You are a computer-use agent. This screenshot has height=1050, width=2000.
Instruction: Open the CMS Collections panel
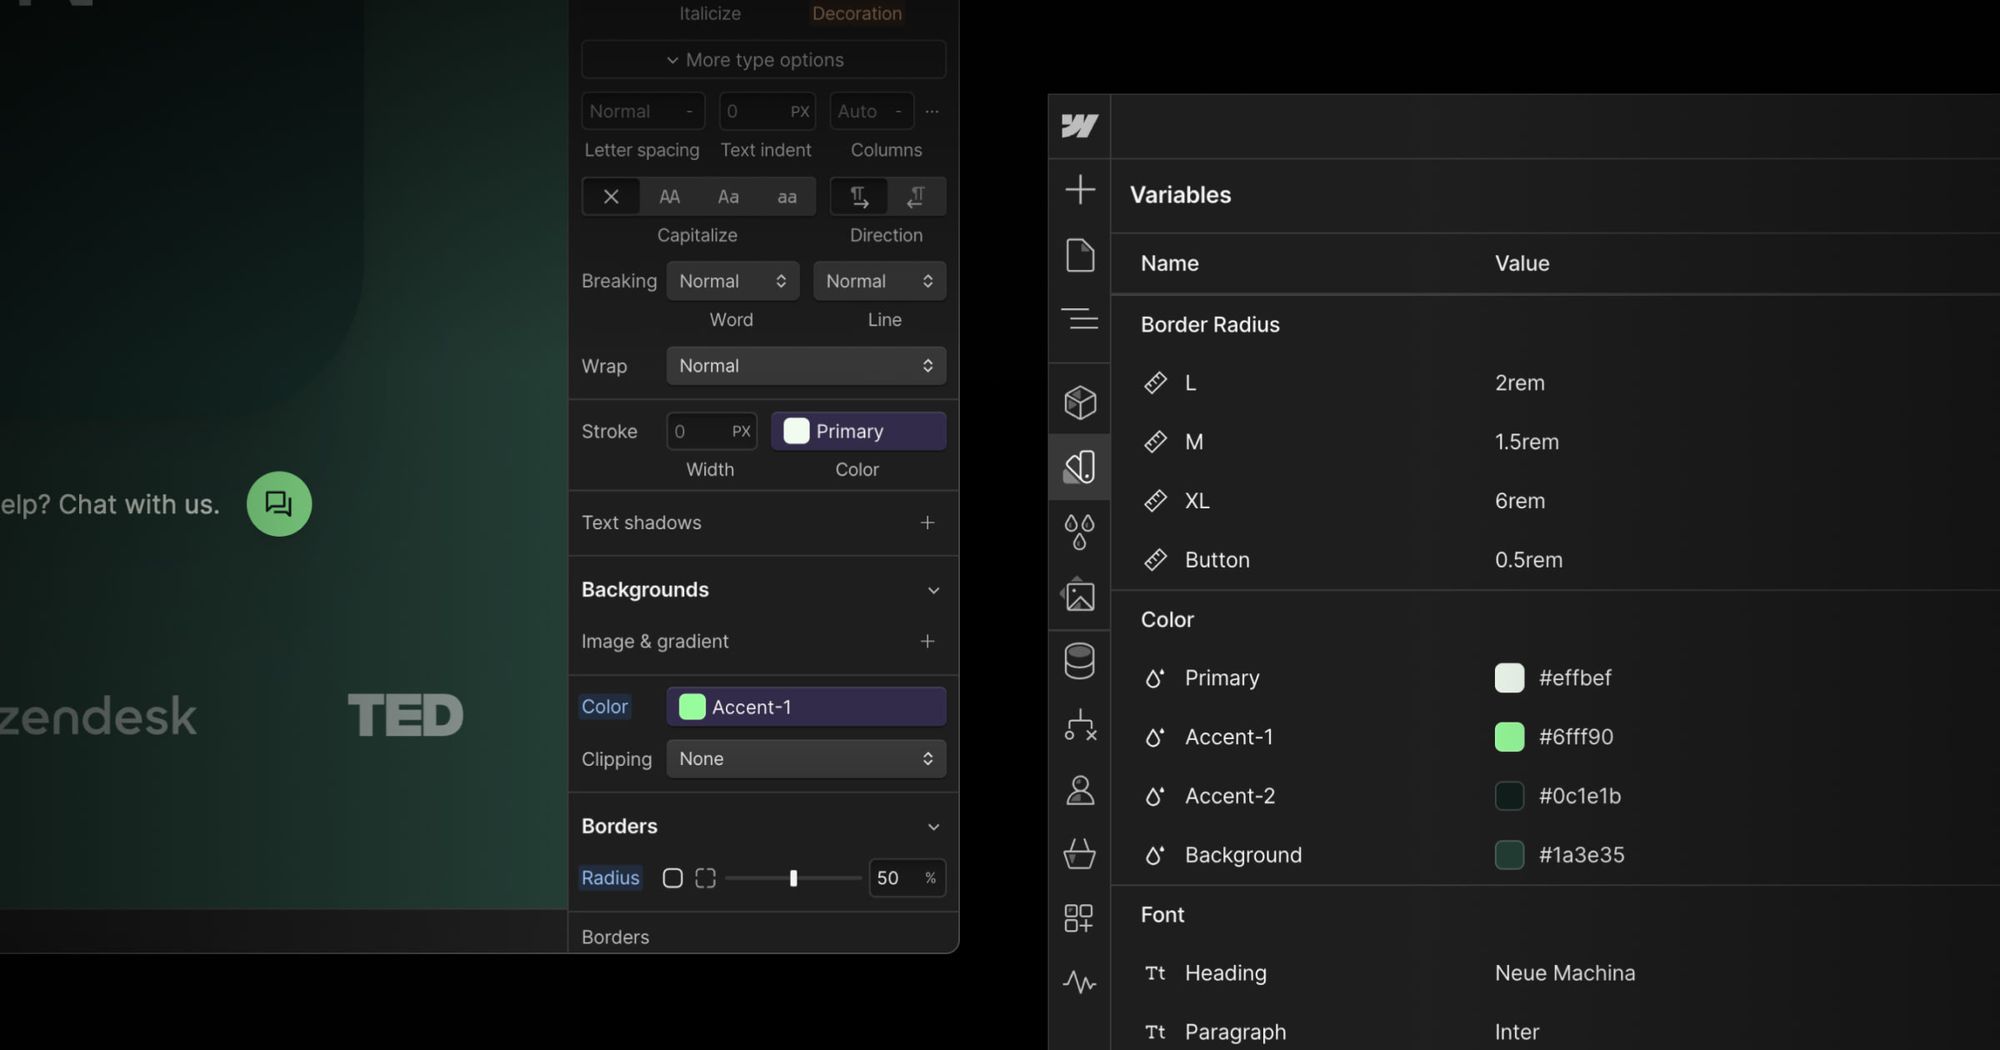1080,661
